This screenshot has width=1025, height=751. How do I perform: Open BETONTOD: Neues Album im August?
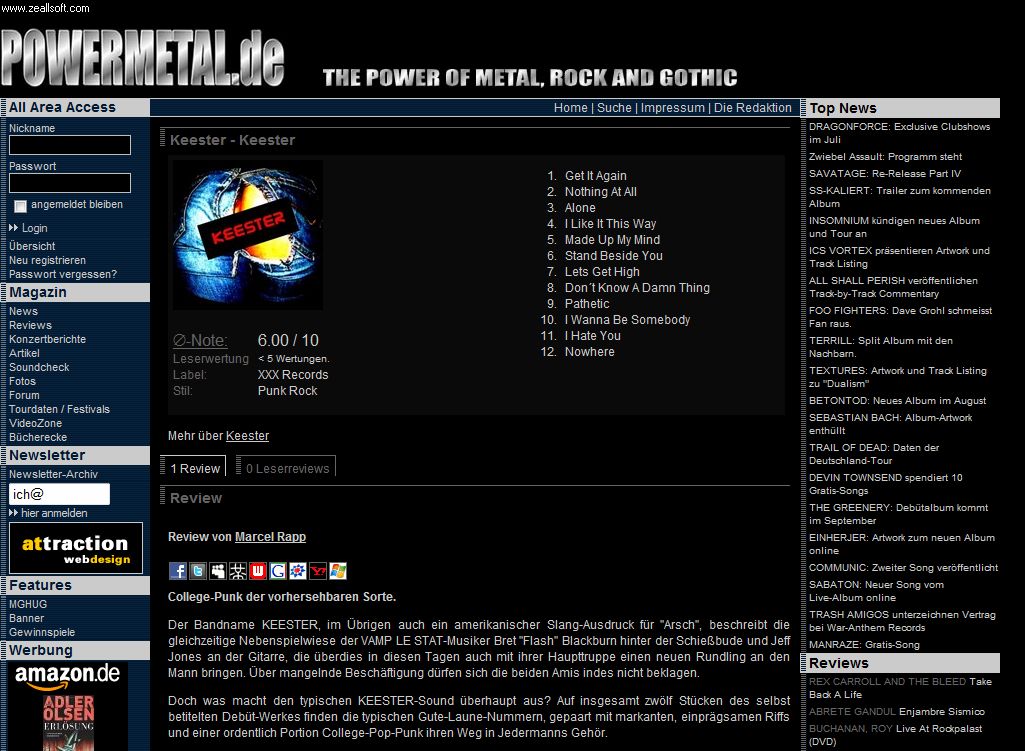(898, 401)
